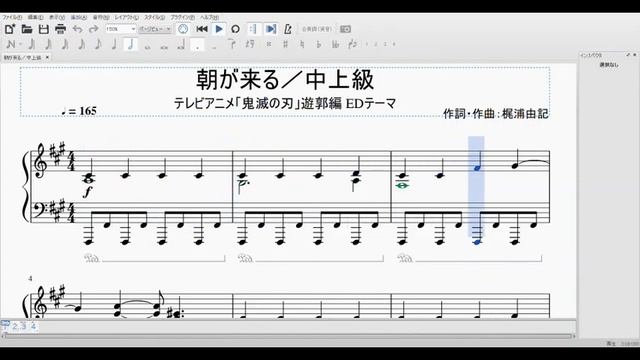Open the ファイル menu
Screen dimensions: 640x360
point(12,18)
